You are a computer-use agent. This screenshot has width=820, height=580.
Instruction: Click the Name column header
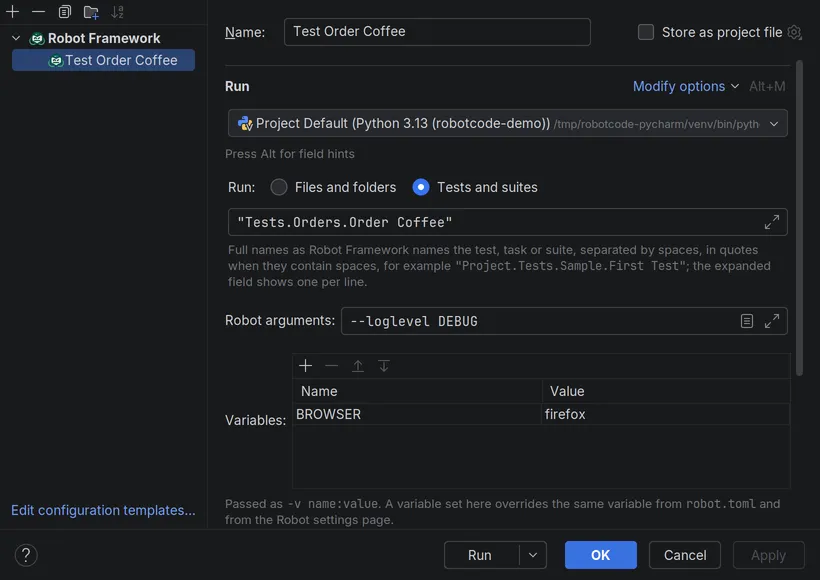click(417, 391)
